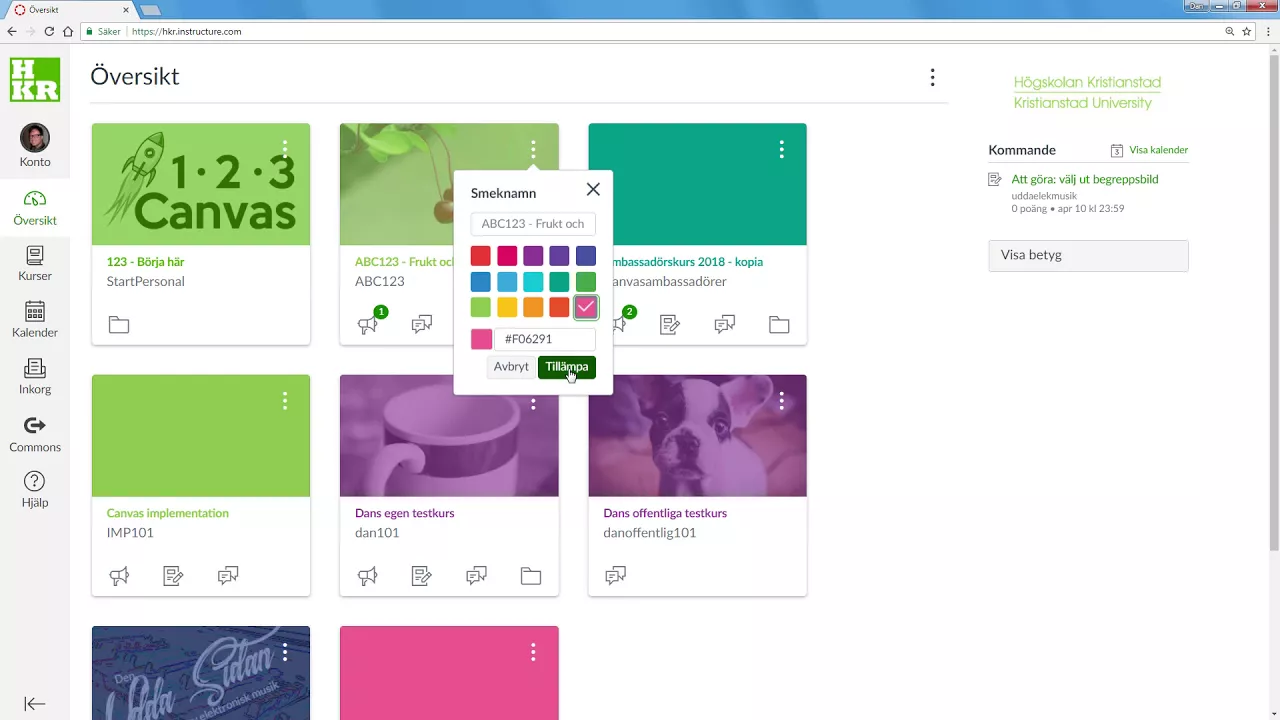Open Kurser in the sidebar
This screenshot has height=720, width=1280.
coord(35,264)
